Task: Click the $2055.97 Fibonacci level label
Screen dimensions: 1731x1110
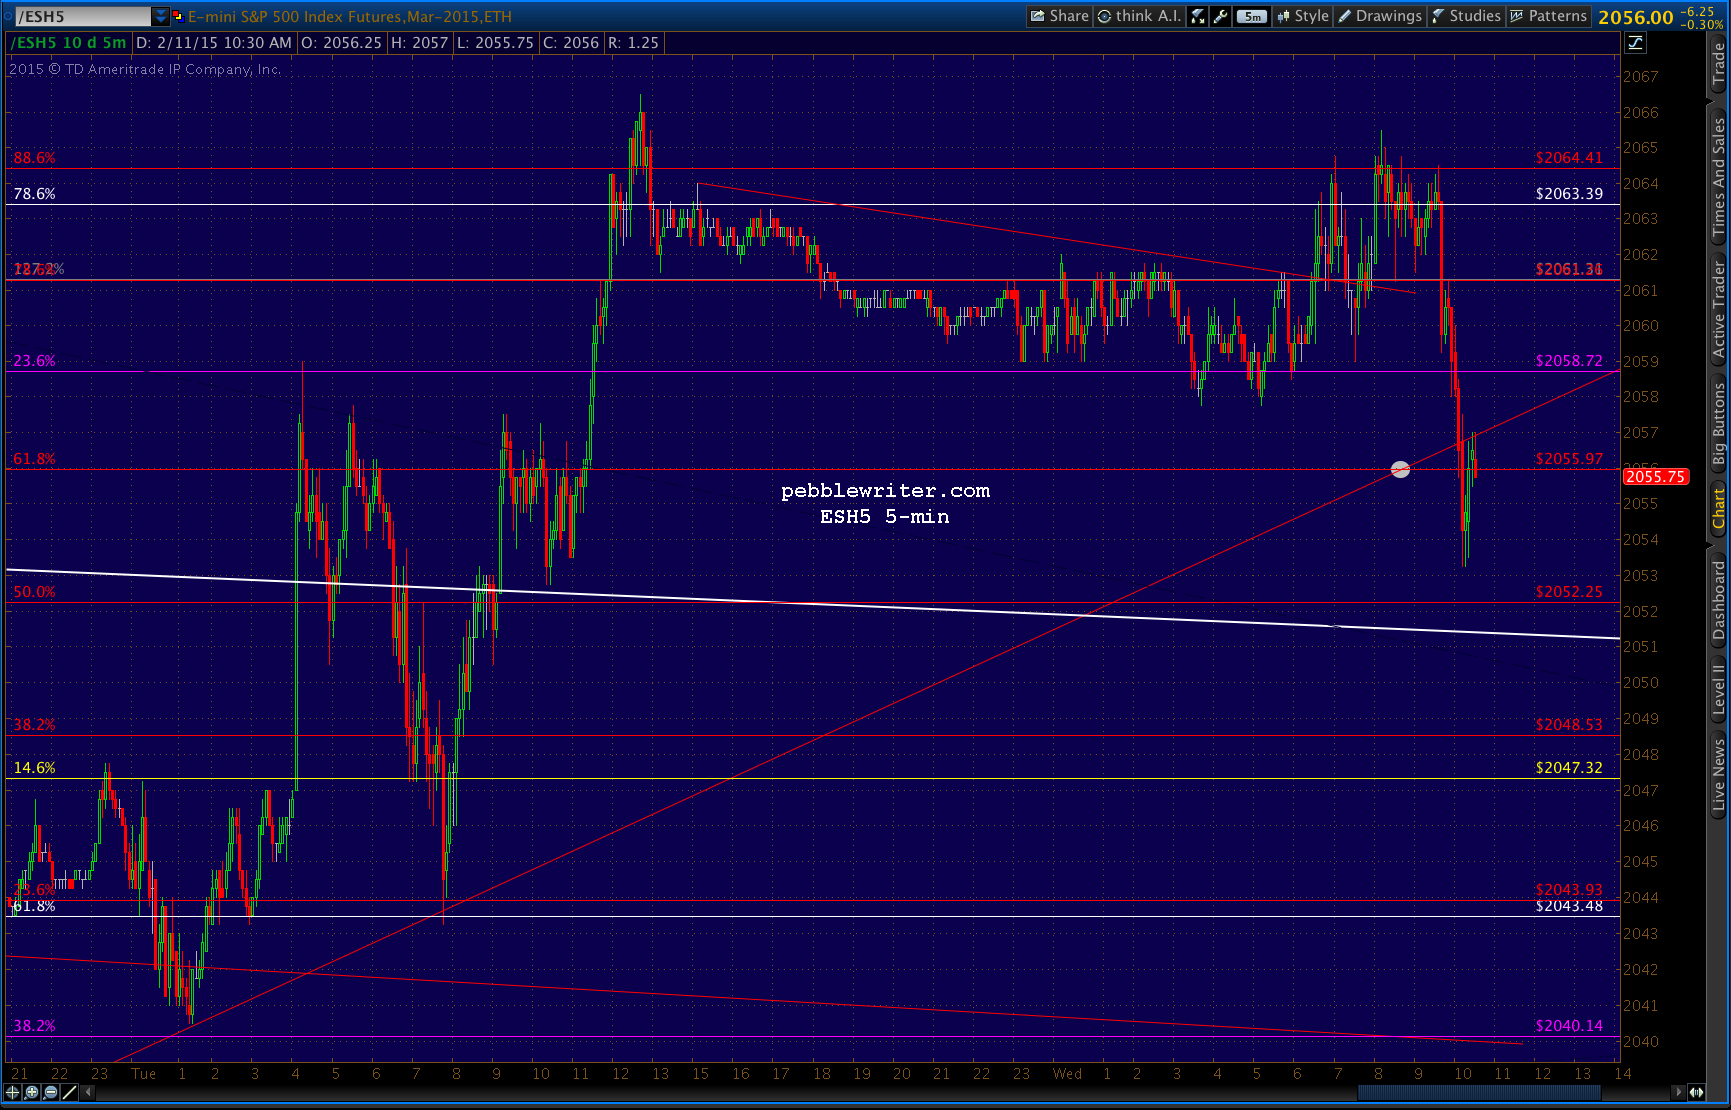Action: point(1569,459)
